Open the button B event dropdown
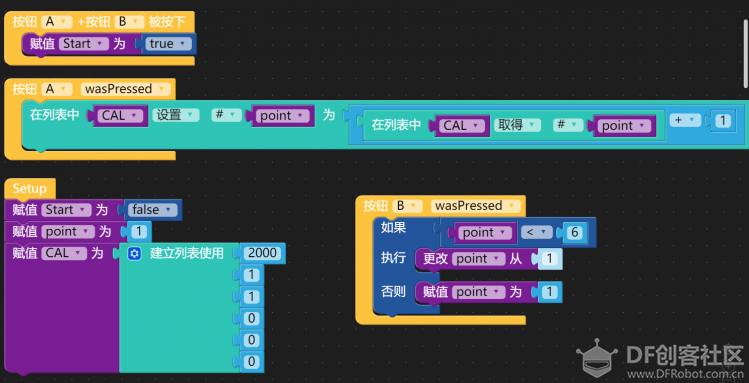Viewport: 749px width, 383px height. (407, 206)
